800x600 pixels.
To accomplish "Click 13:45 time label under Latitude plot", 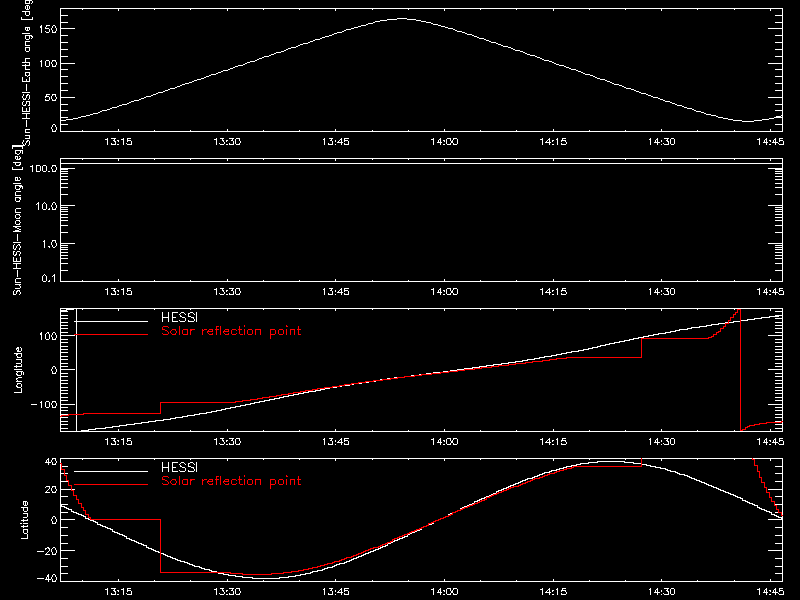I will click(x=336, y=592).
